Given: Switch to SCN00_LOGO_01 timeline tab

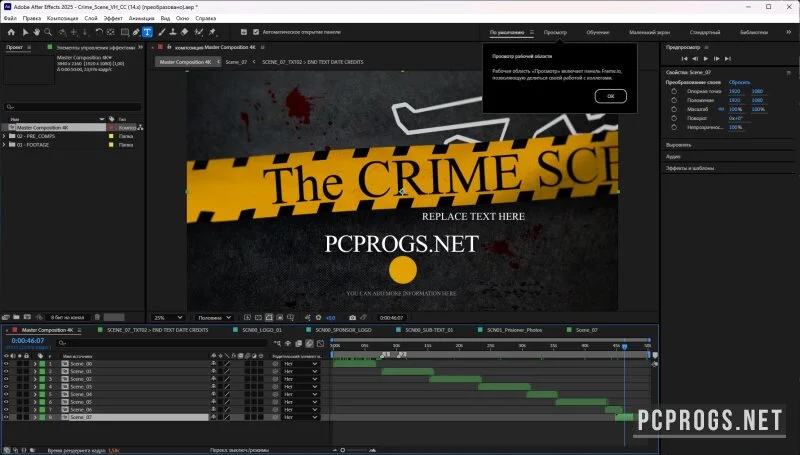Looking at the screenshot, I should click(262, 330).
